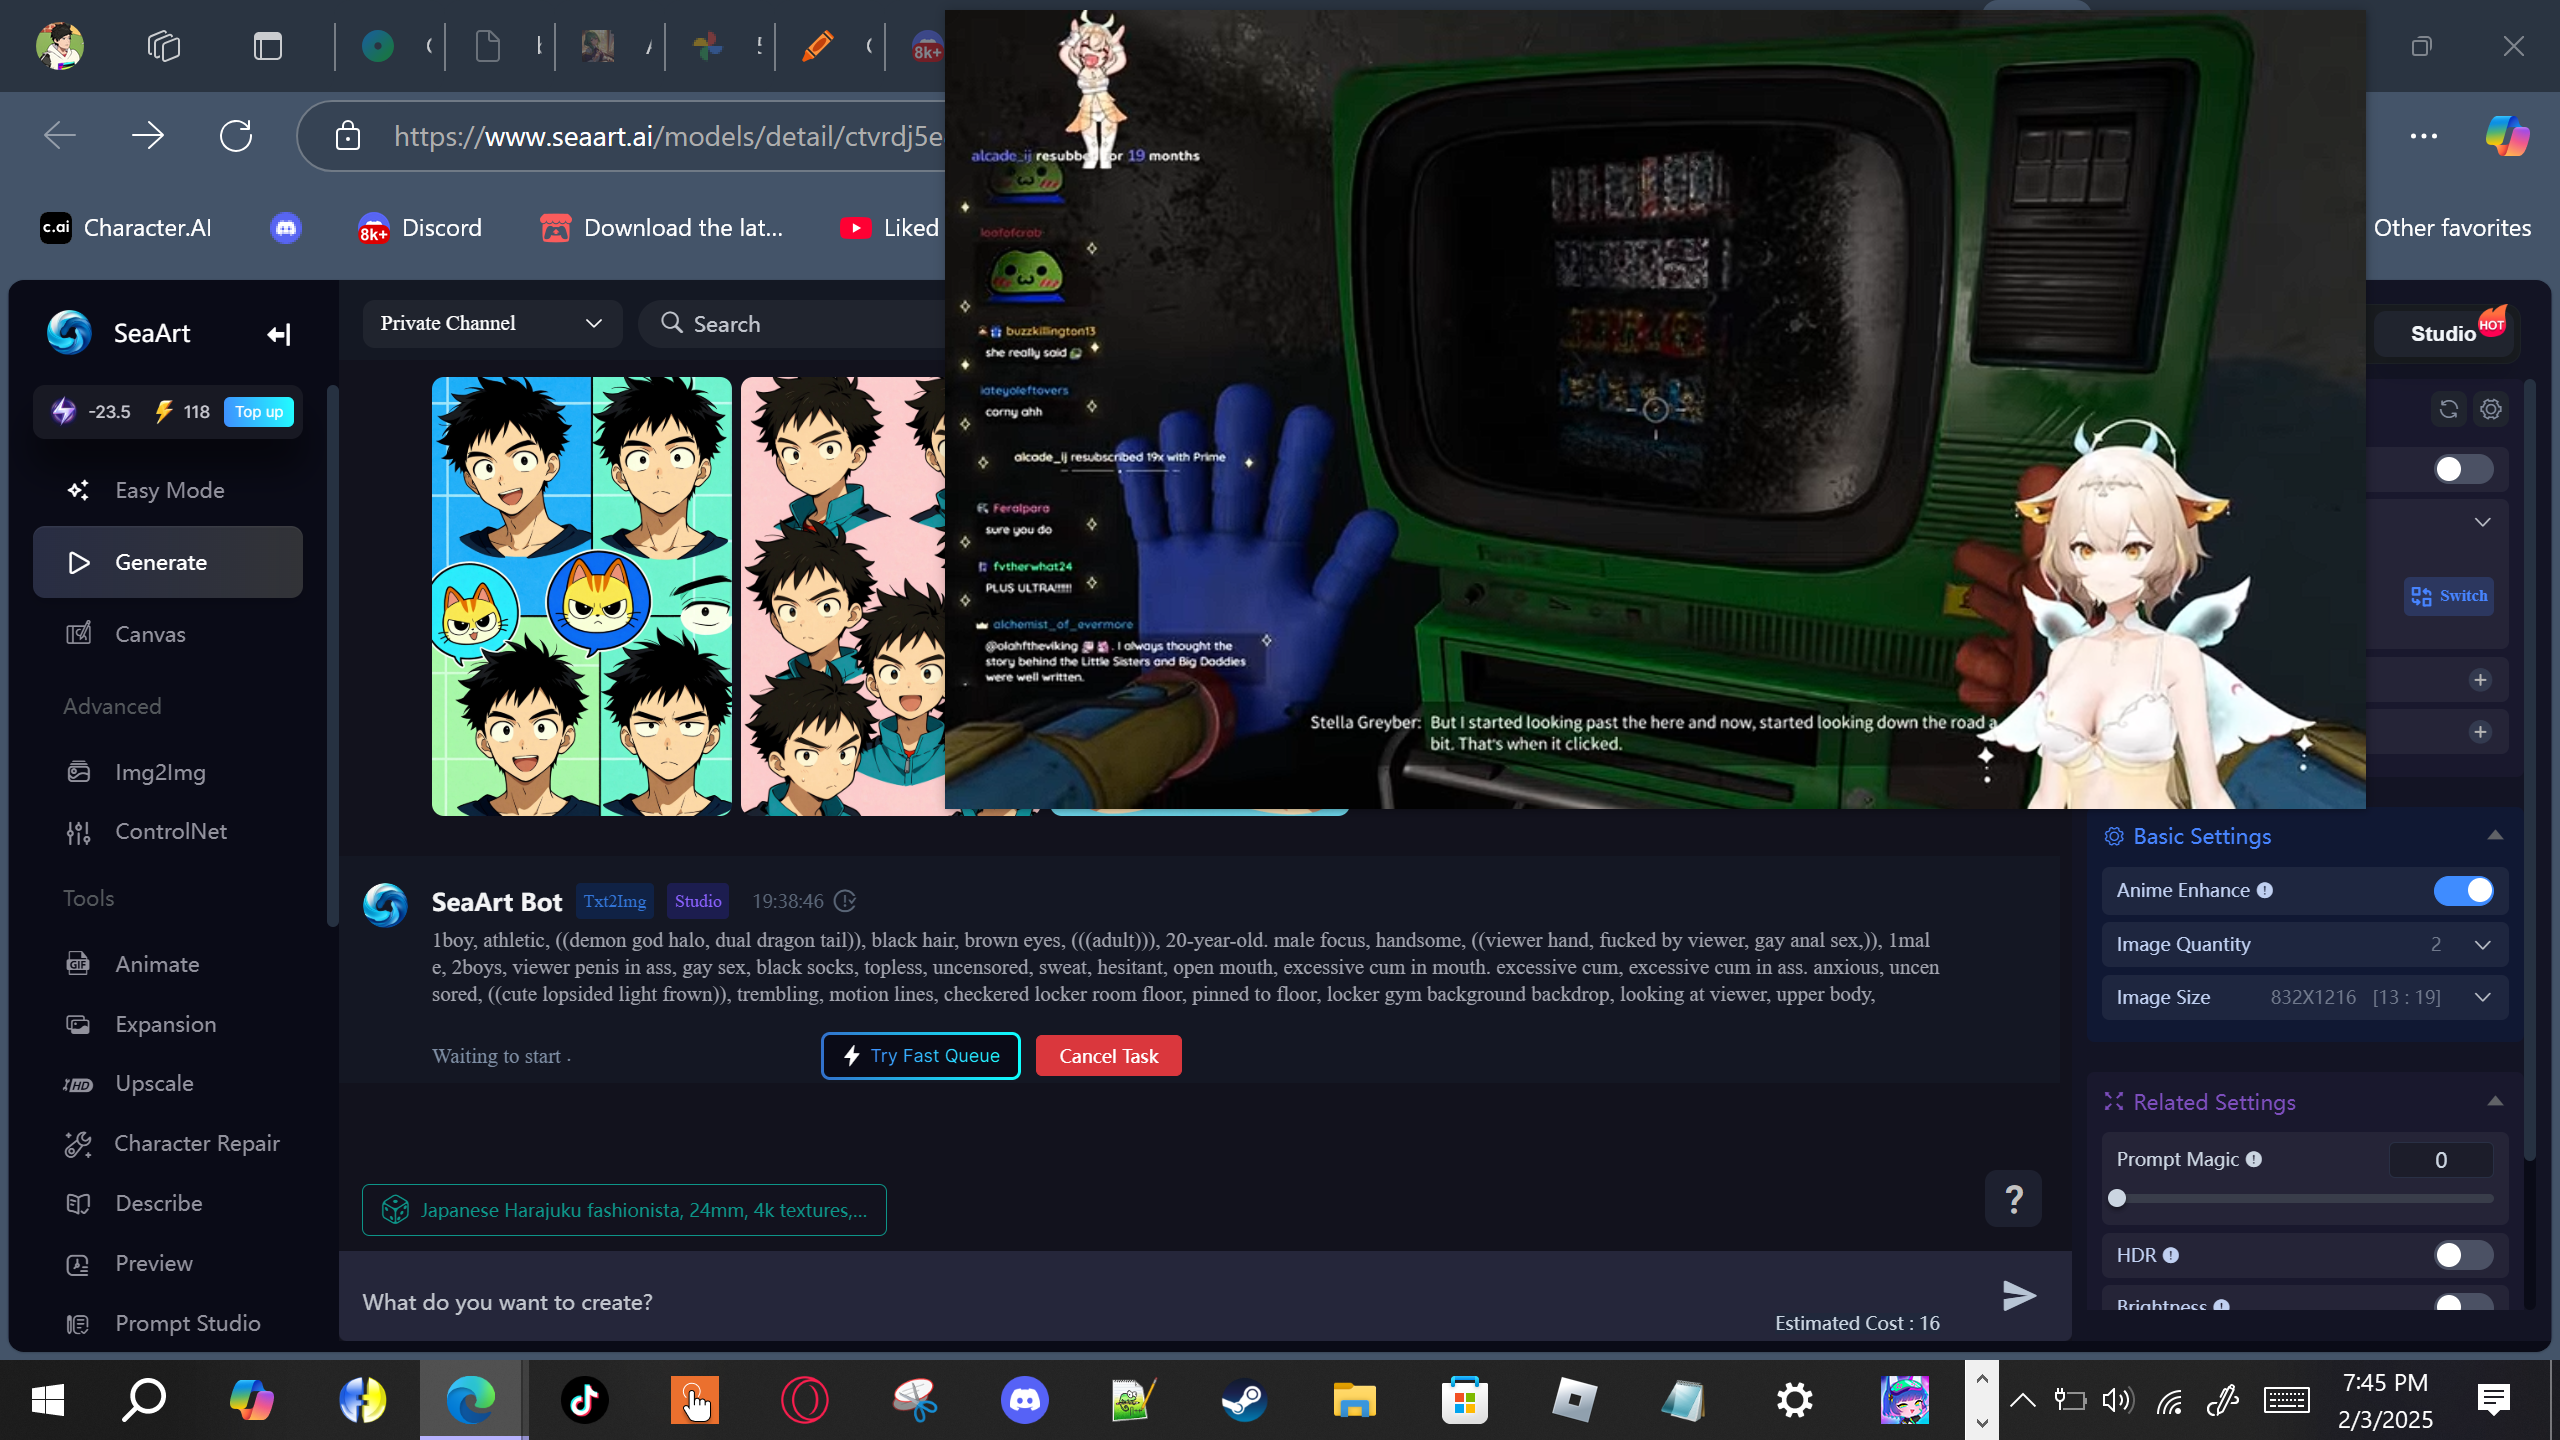The width and height of the screenshot is (2560, 1440).
Task: Open the Canvas tool
Action: tap(168, 634)
